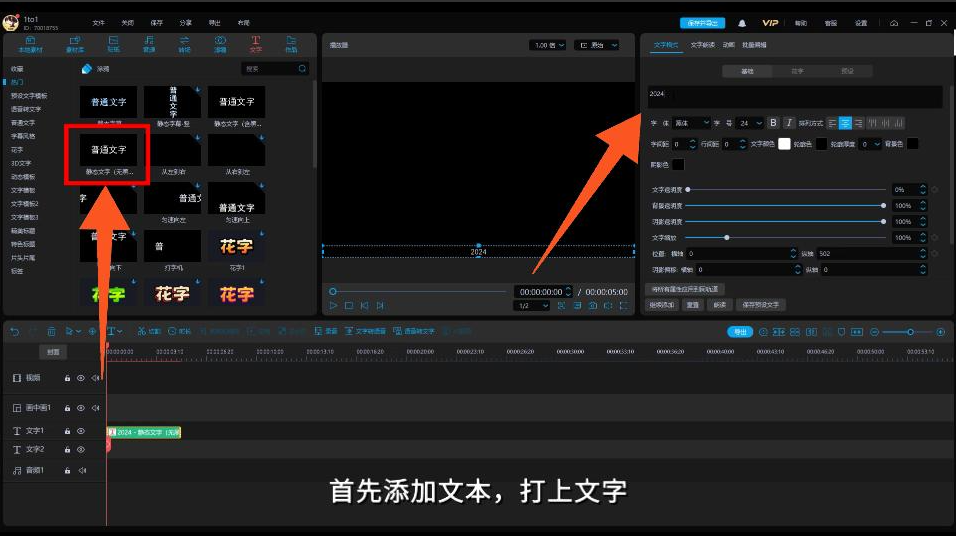Screen dimensions: 956x536
Task: Delete selected clip with trash icon
Action: pyautogui.click(x=51, y=331)
